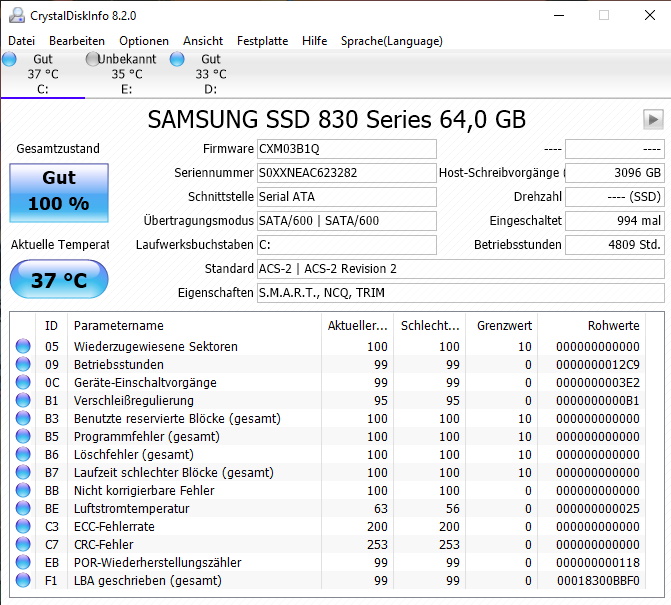Click the blue status orb for drive C:
This screenshot has width=671, height=605.
9,59
